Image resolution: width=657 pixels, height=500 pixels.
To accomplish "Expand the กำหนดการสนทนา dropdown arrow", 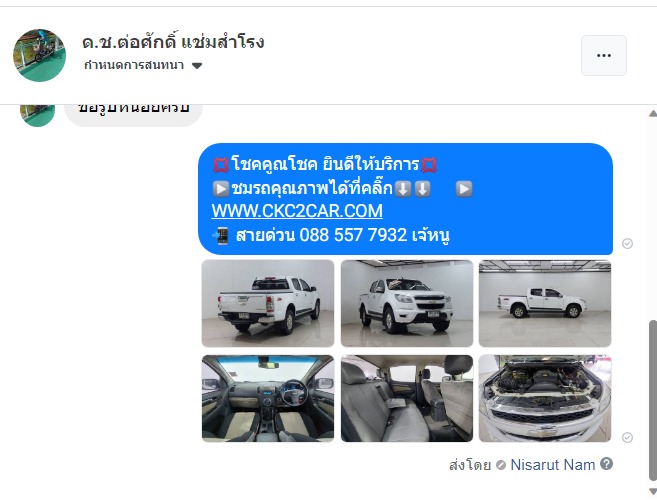I will 197,65.
